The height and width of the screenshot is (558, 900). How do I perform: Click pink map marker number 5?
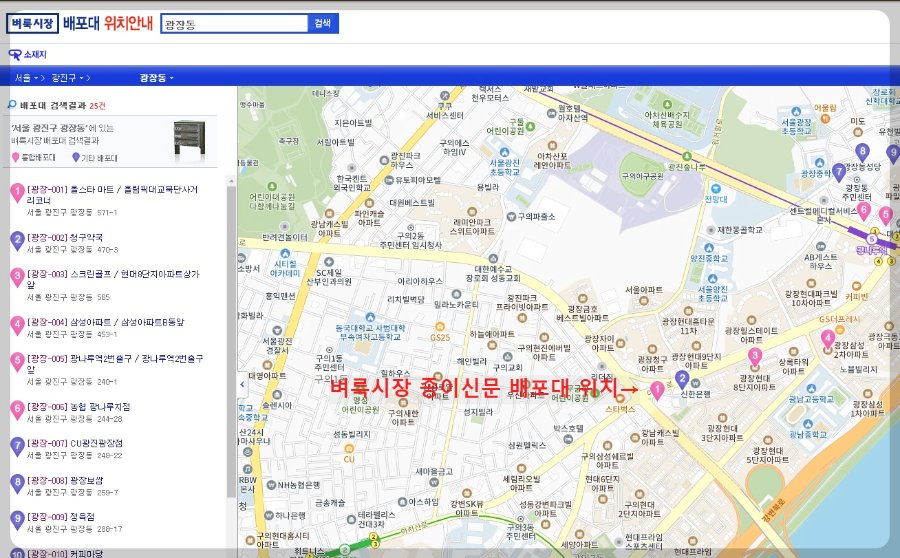point(886,215)
